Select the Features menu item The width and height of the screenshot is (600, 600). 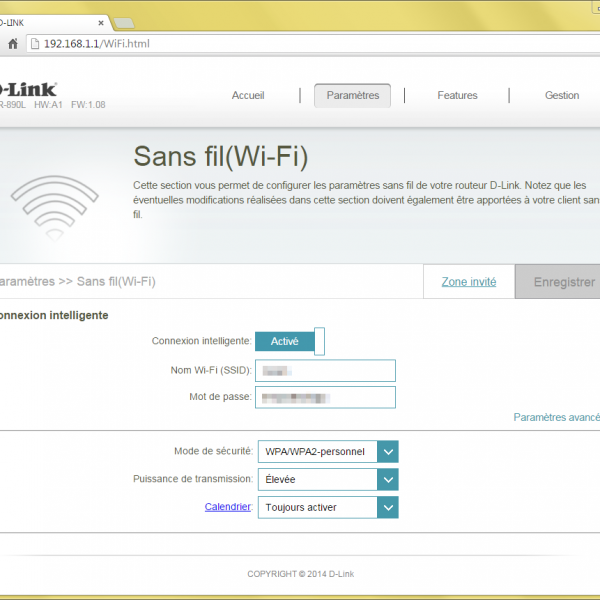pyautogui.click(x=457, y=96)
